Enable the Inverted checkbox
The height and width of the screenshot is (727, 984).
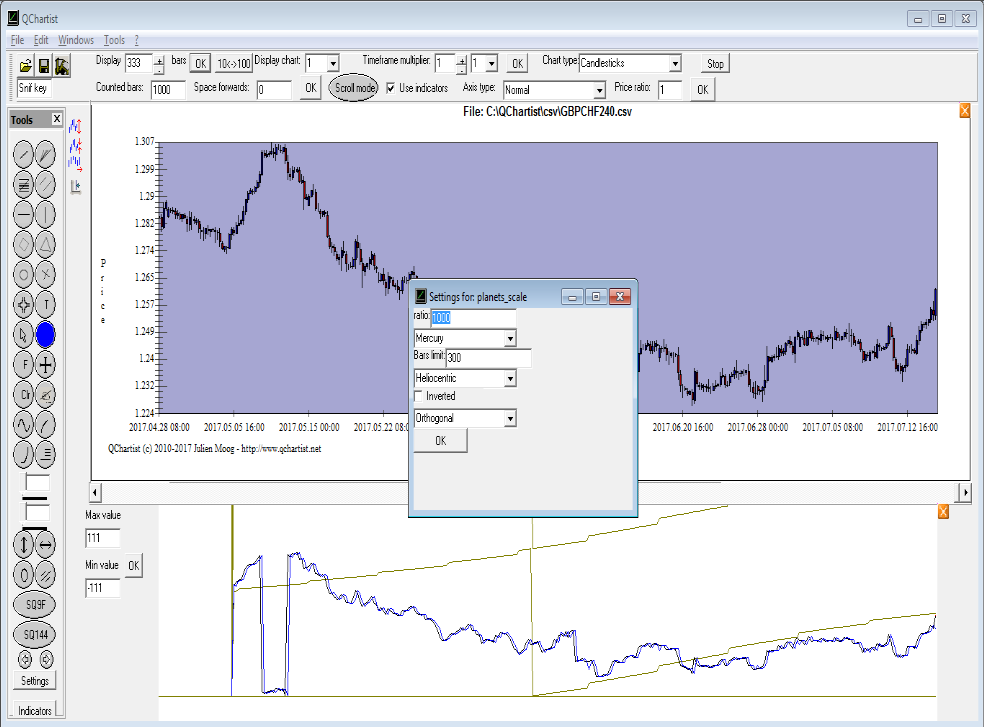[x=419, y=397]
